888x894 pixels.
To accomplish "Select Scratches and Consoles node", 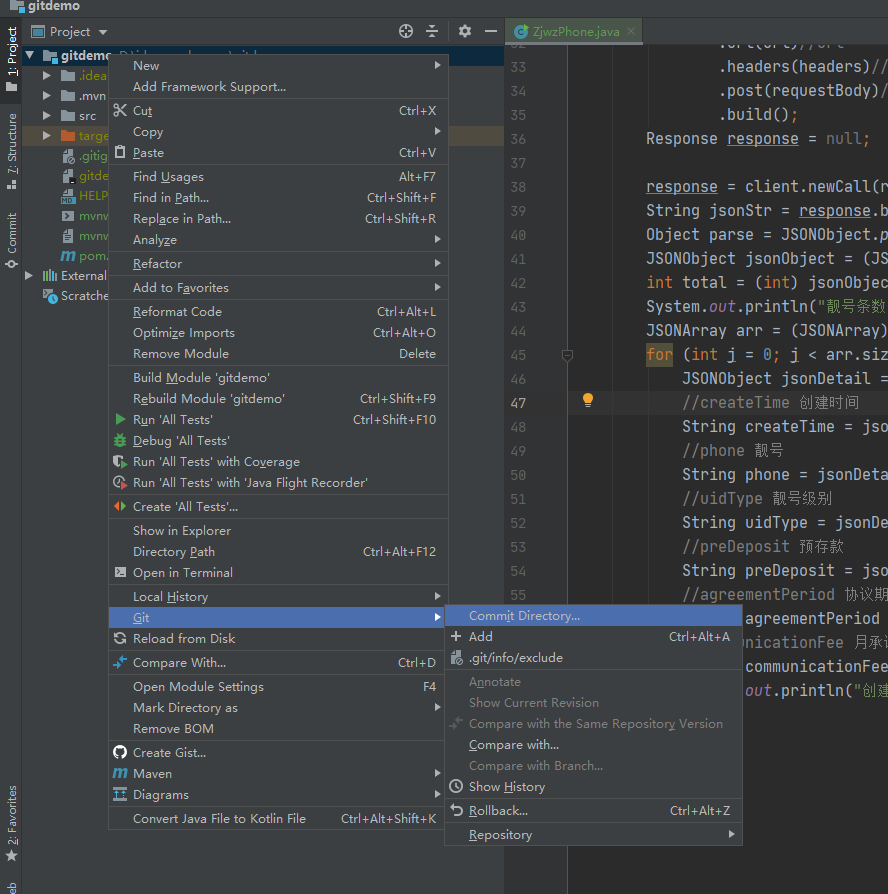I will pyautogui.click(x=75, y=296).
